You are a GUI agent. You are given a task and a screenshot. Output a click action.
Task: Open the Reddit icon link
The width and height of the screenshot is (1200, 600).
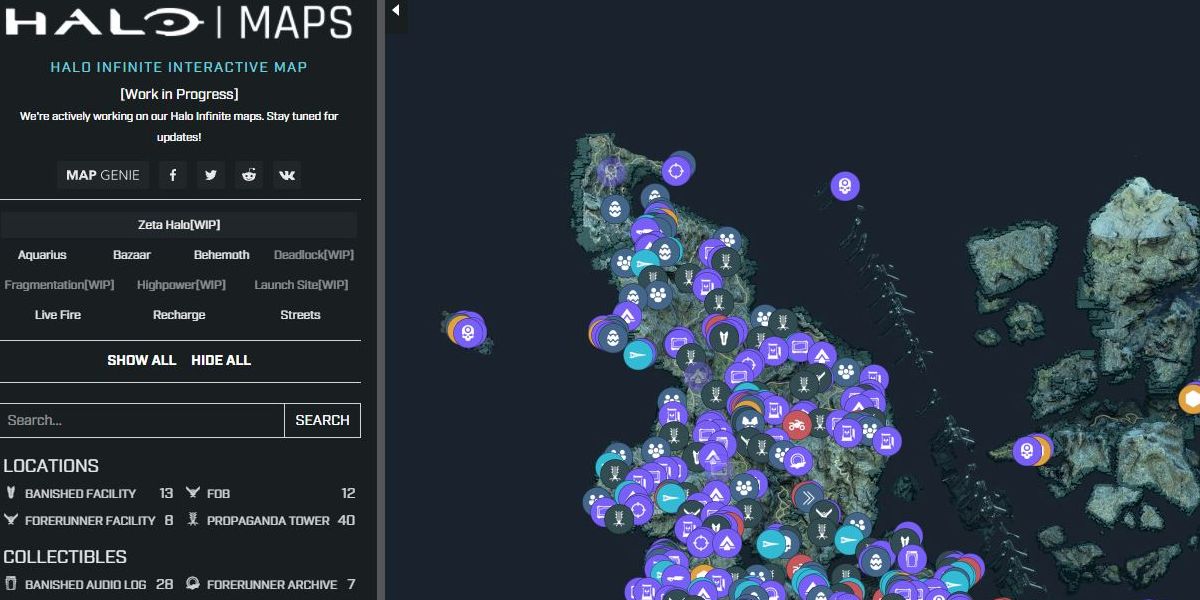pos(249,175)
